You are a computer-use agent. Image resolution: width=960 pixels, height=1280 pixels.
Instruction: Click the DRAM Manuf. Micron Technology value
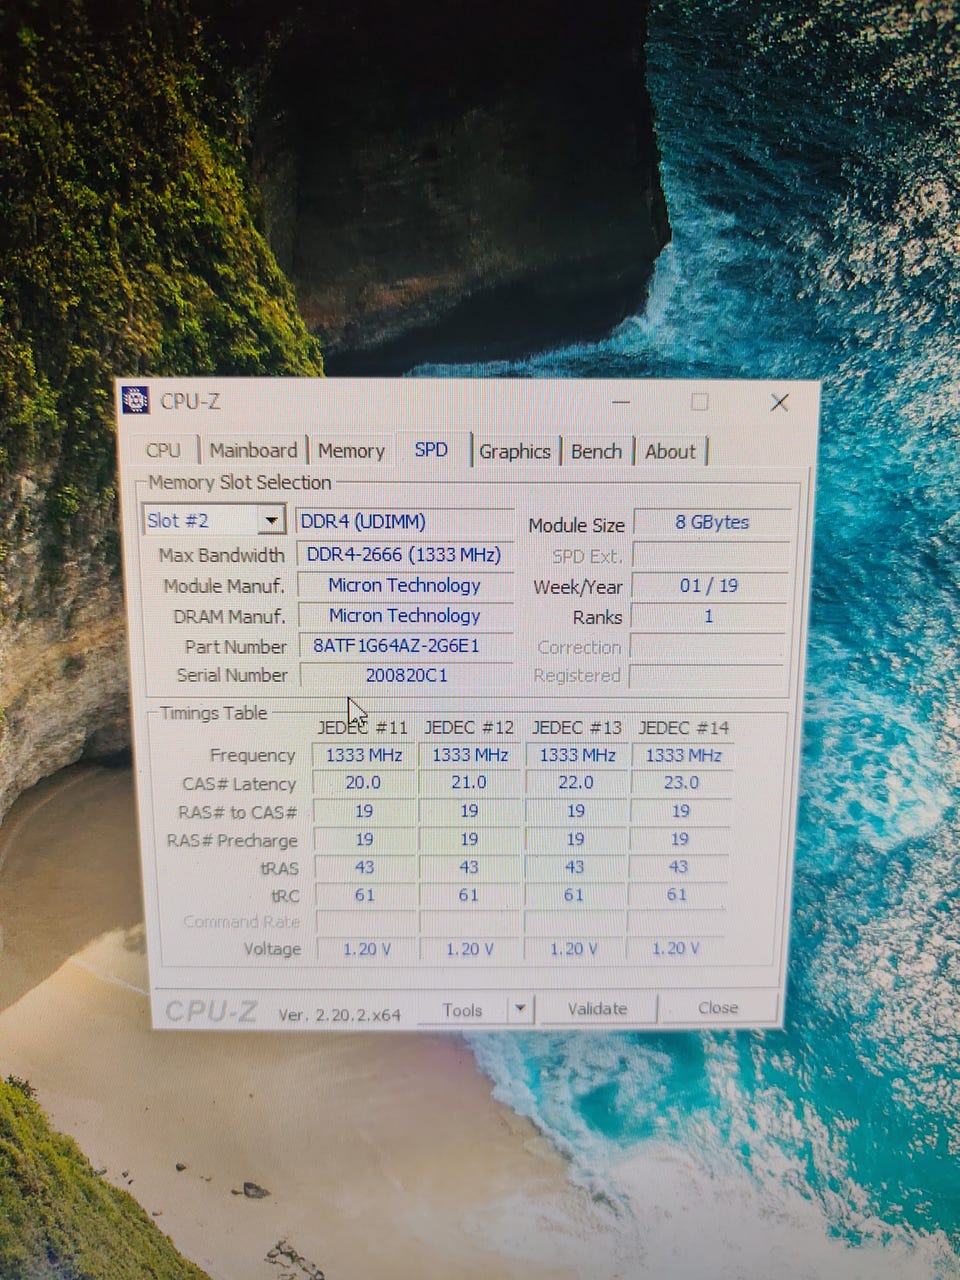[405, 615]
